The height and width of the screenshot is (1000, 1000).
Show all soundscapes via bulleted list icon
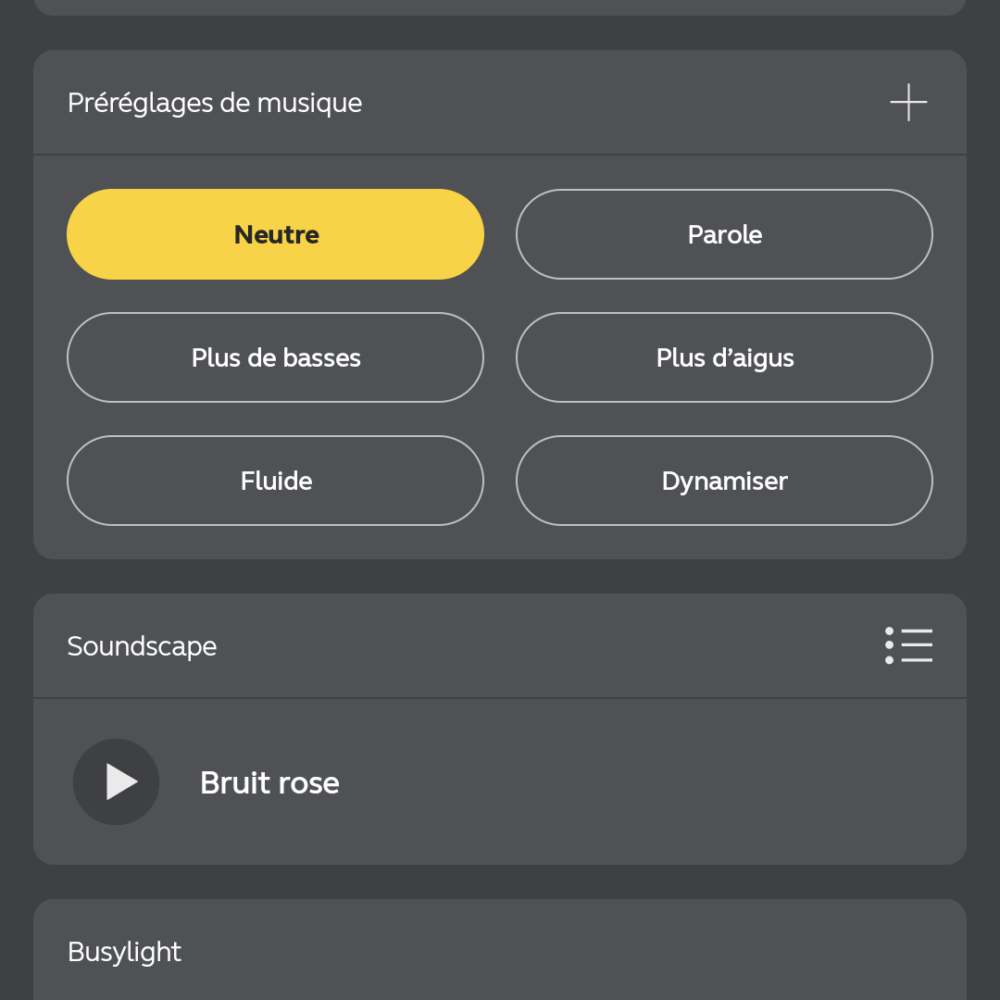[908, 645]
